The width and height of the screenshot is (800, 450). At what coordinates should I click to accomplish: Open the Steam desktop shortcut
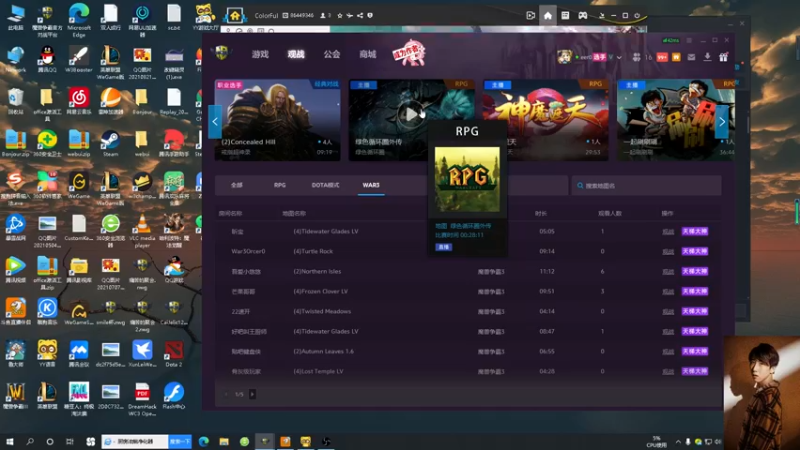coord(110,143)
